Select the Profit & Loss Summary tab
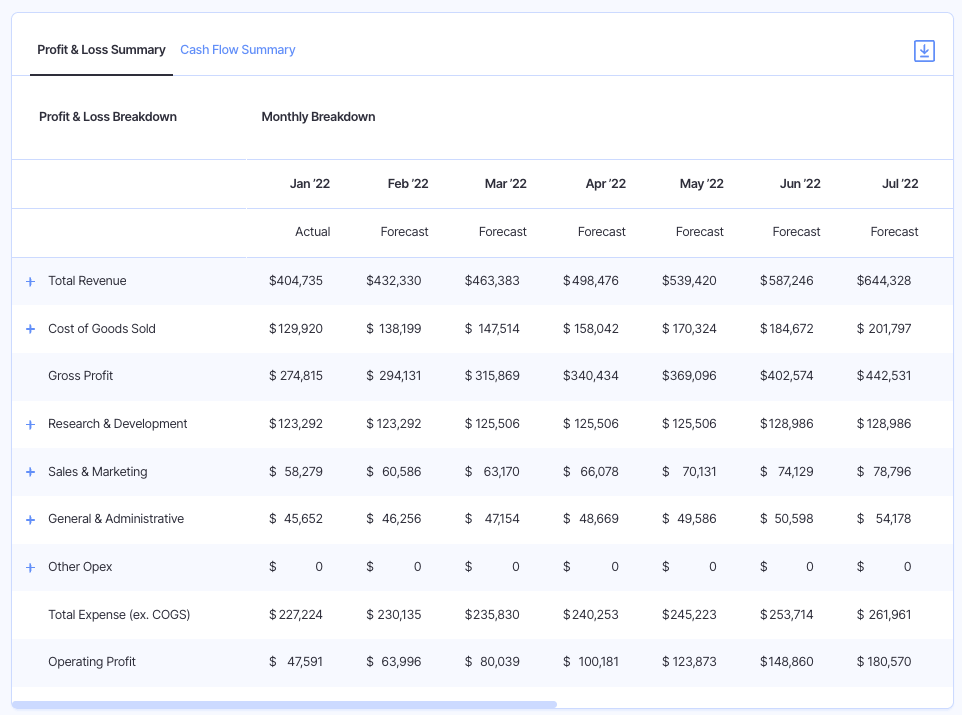 point(101,50)
